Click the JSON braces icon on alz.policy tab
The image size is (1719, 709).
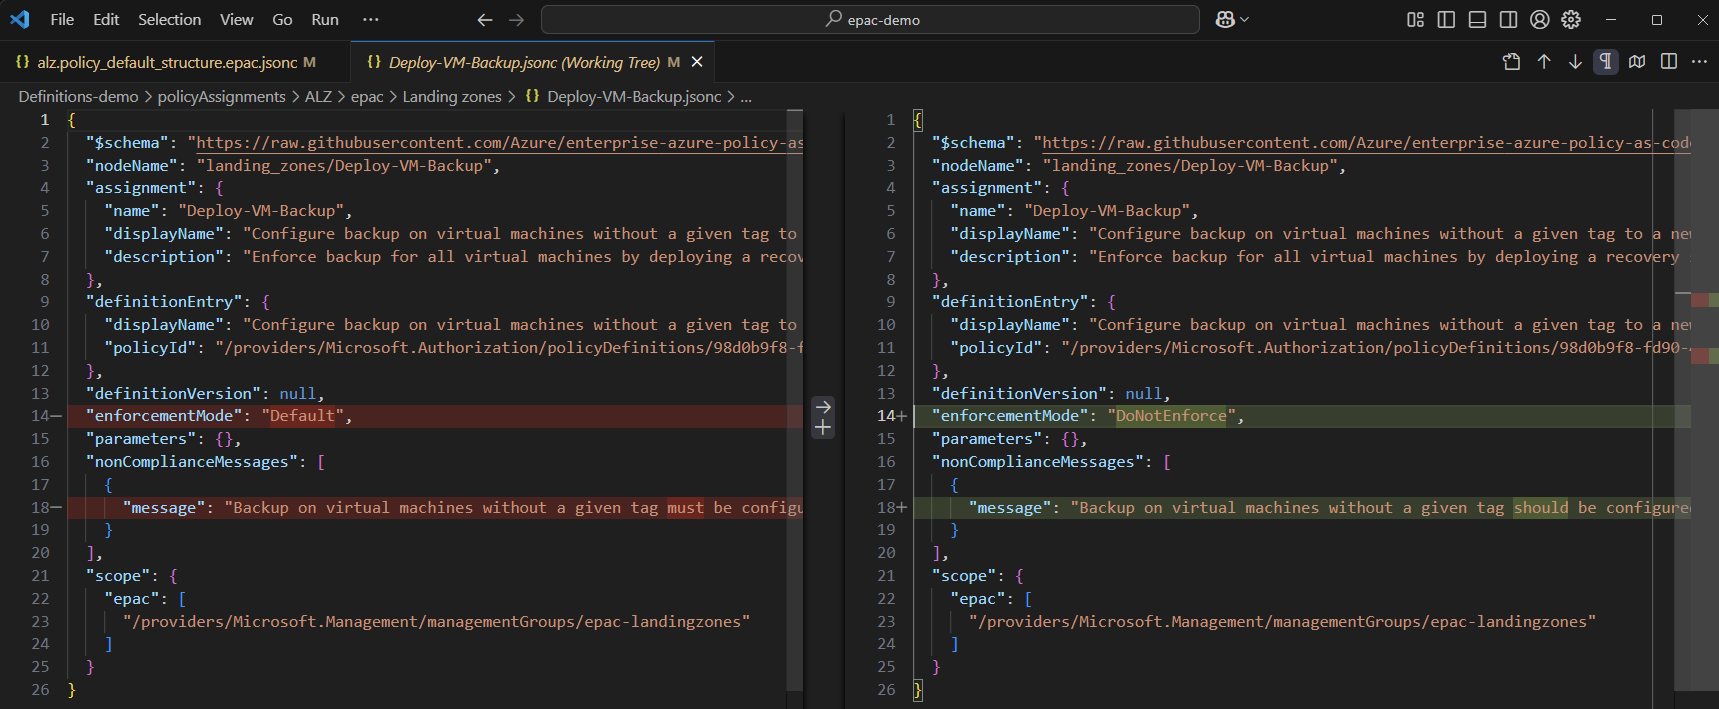click(22, 62)
